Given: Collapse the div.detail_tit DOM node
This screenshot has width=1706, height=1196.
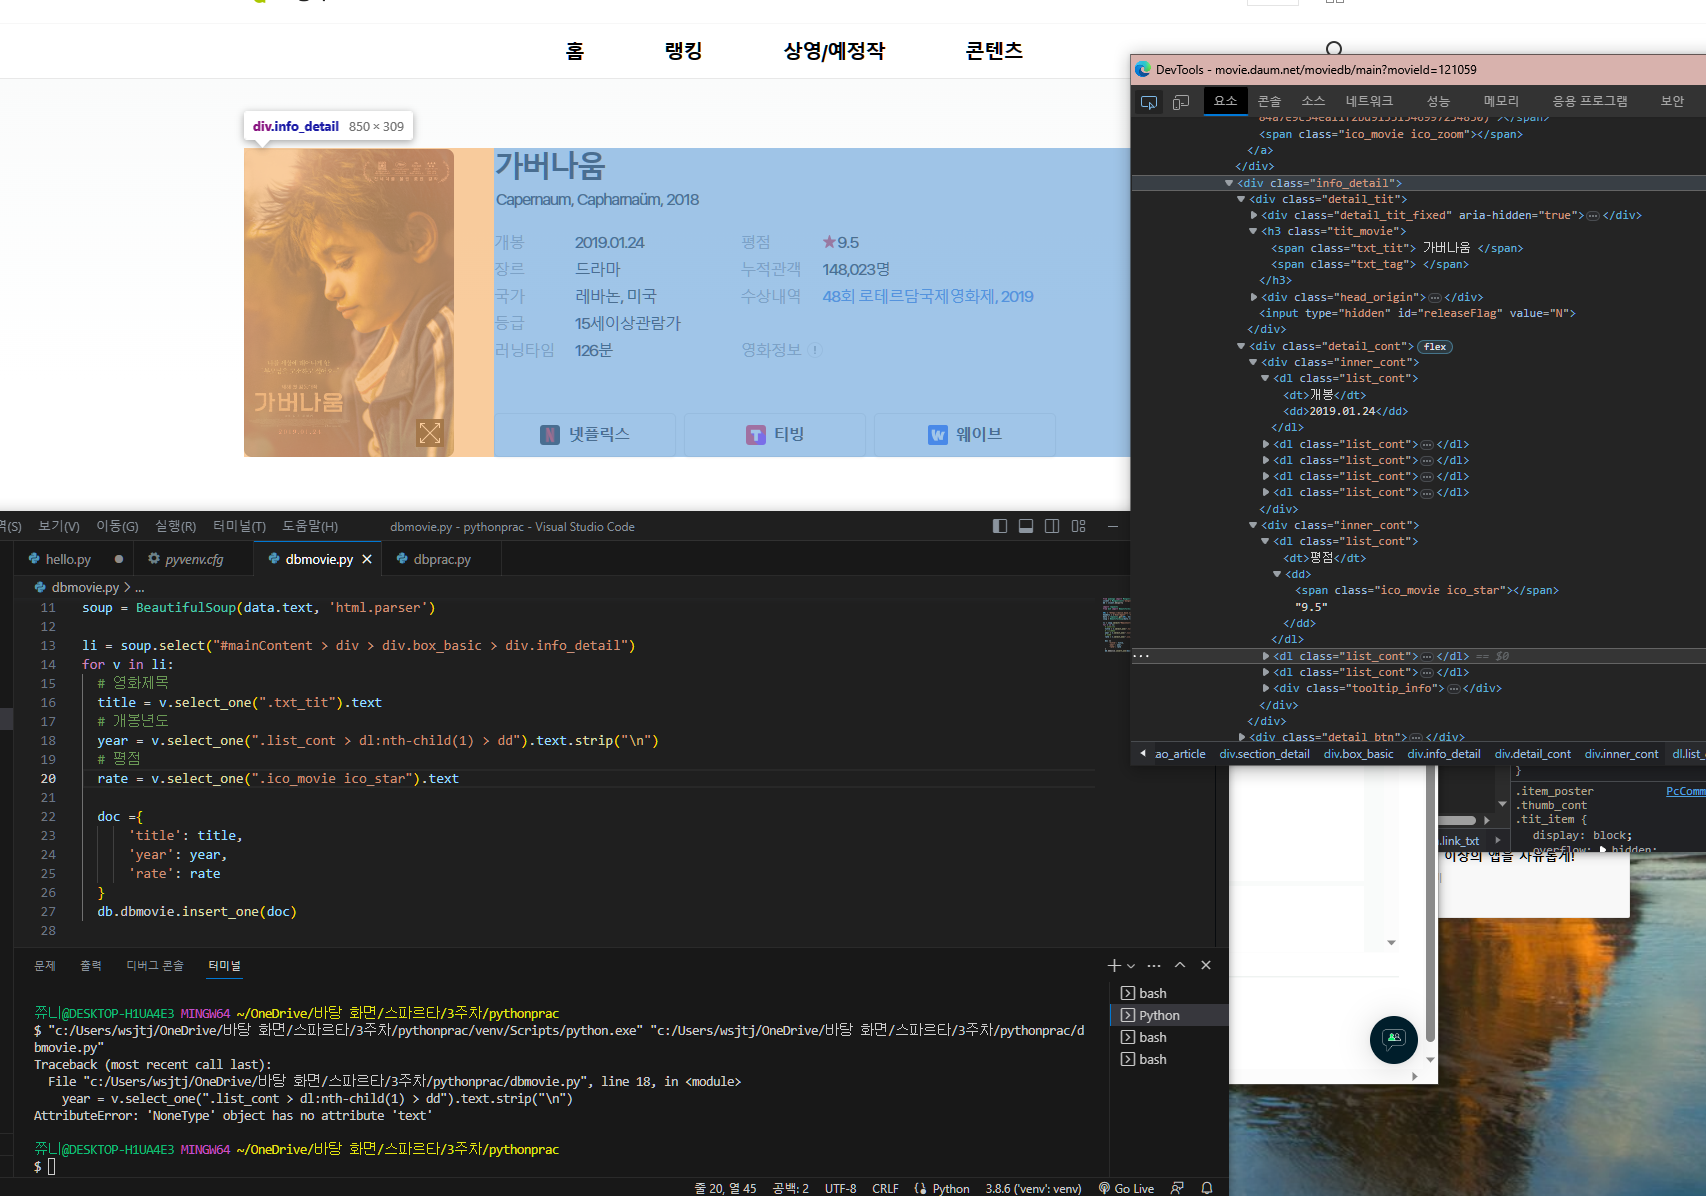Looking at the screenshot, I should (x=1241, y=199).
